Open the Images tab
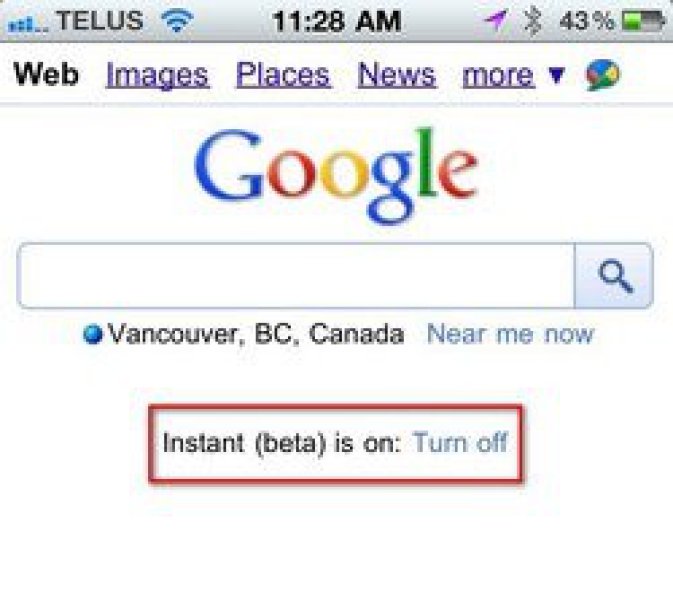This screenshot has width=673, height=600. (157, 75)
